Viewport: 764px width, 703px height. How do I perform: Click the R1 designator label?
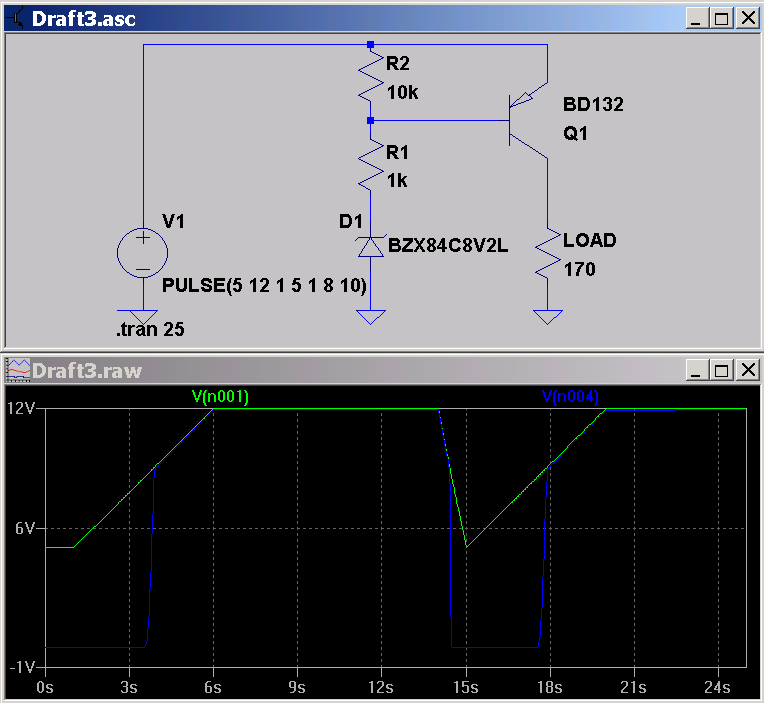coord(397,152)
